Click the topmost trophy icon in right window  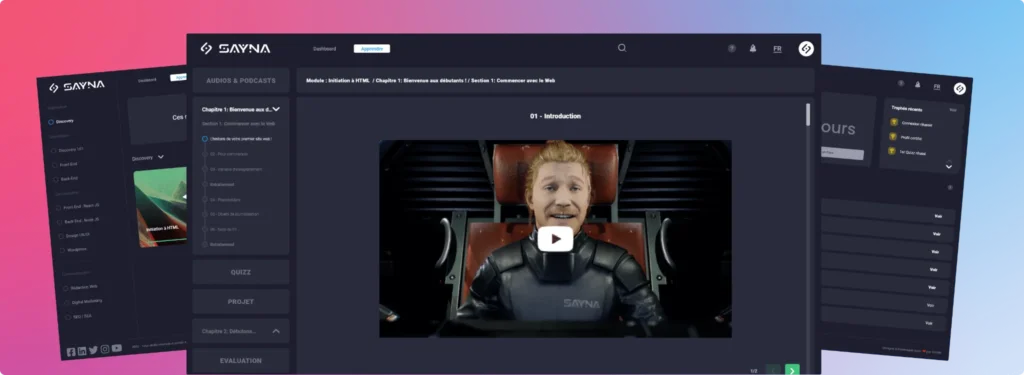894,122
